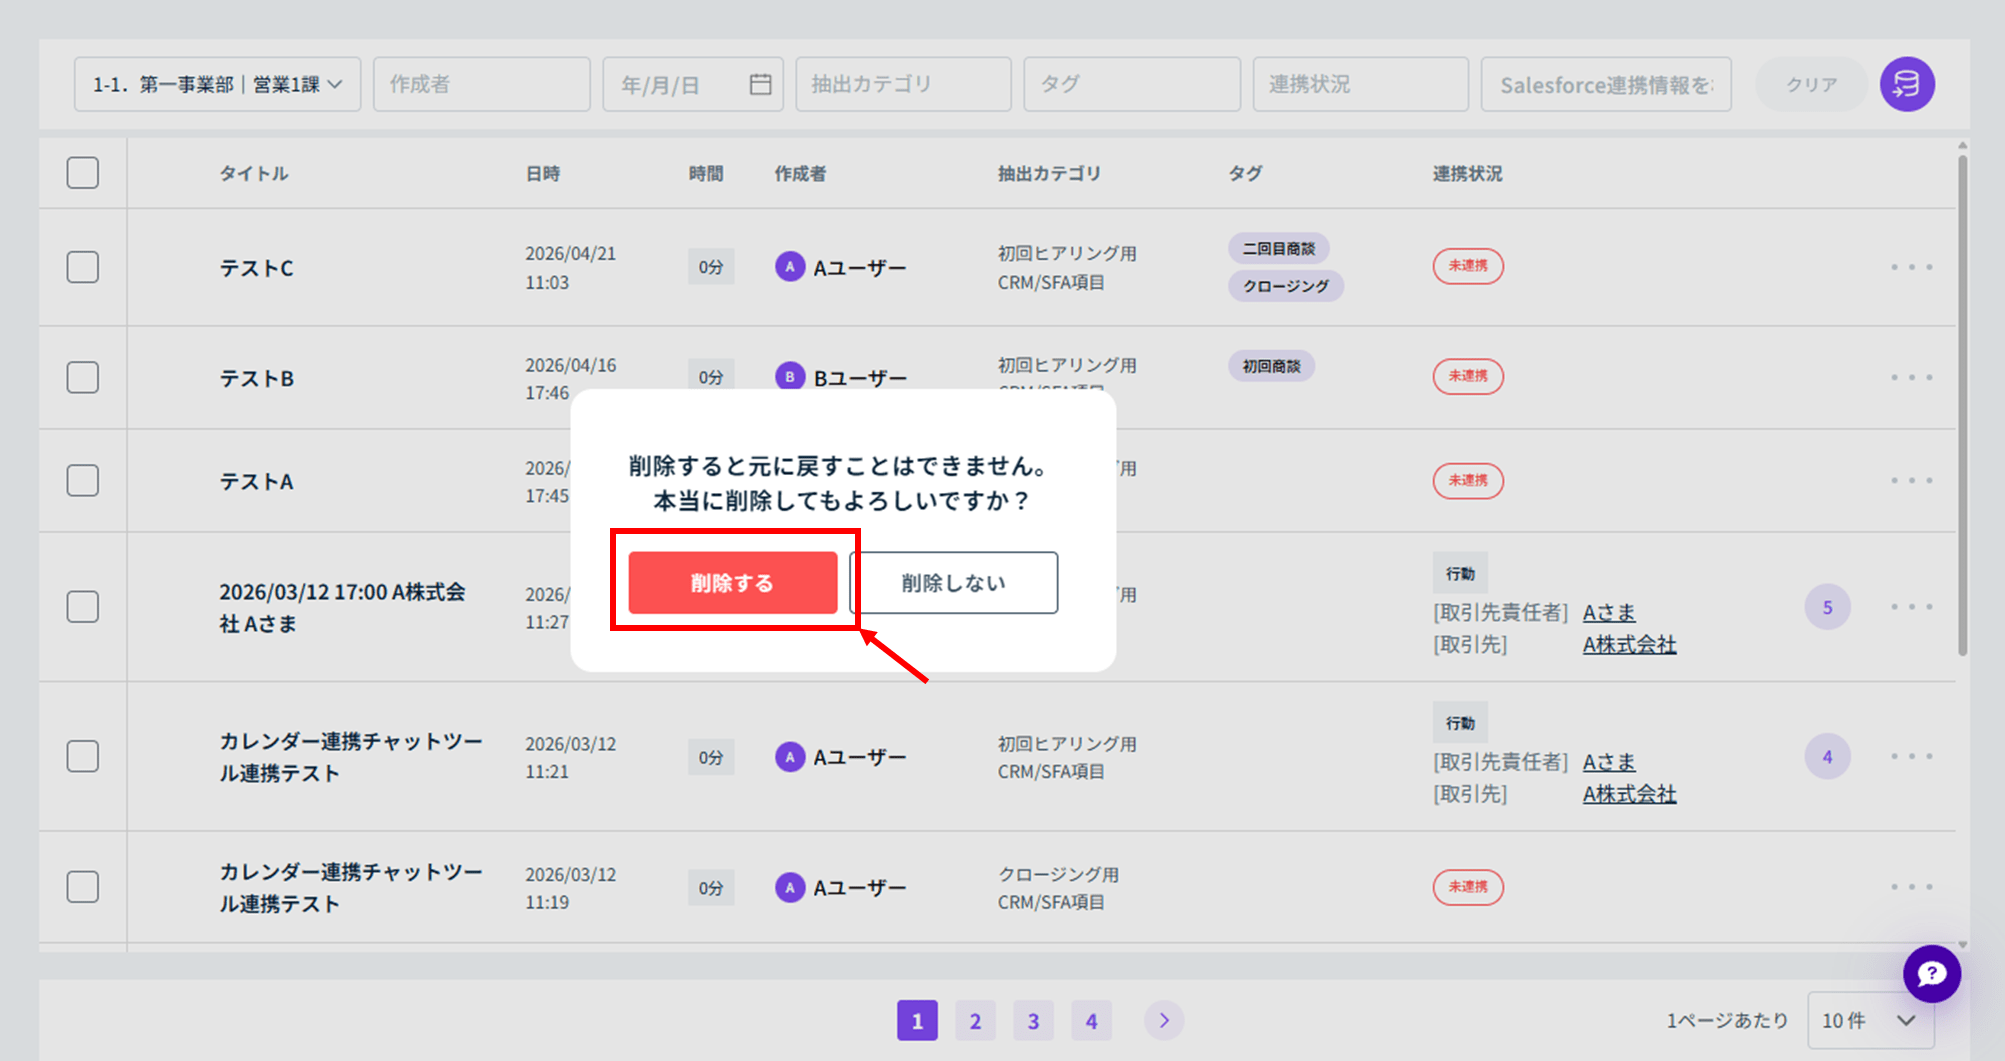Image resolution: width=2005 pixels, height=1061 pixels.
Task: Jump to page 4
Action: (1091, 1020)
